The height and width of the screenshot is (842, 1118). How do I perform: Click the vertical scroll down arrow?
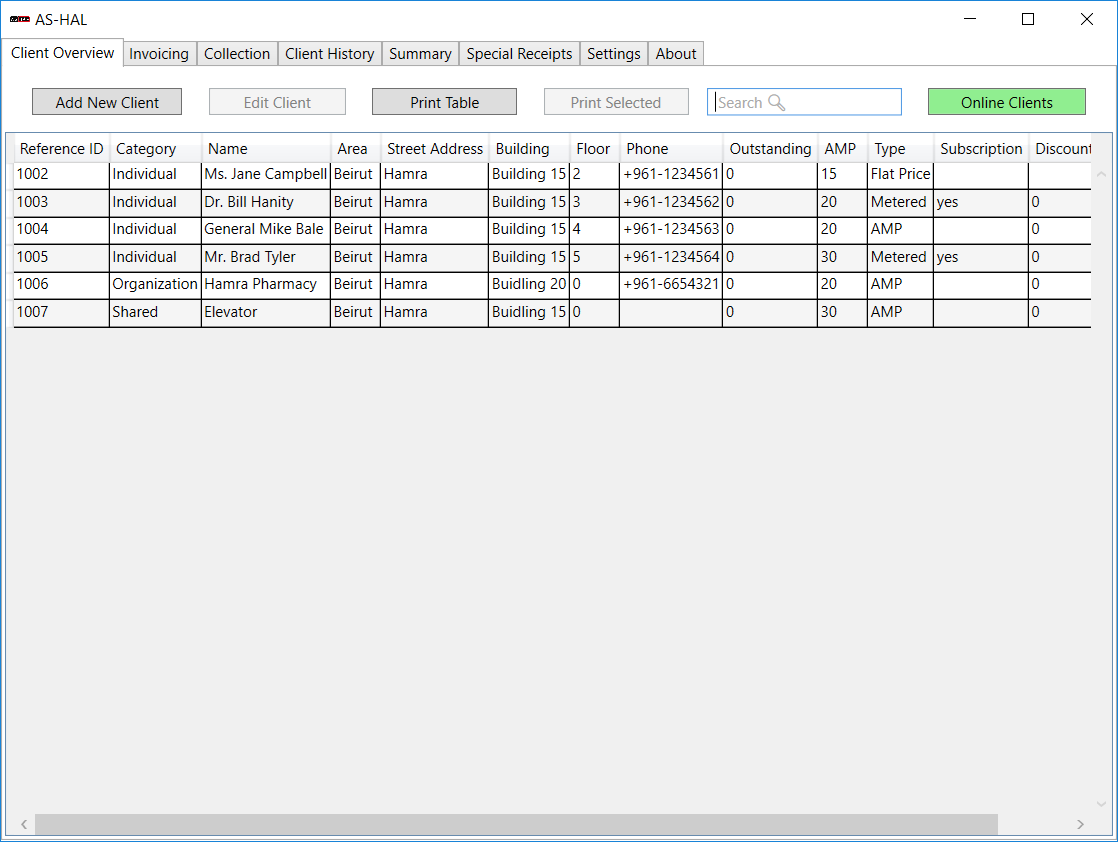click(x=1101, y=804)
